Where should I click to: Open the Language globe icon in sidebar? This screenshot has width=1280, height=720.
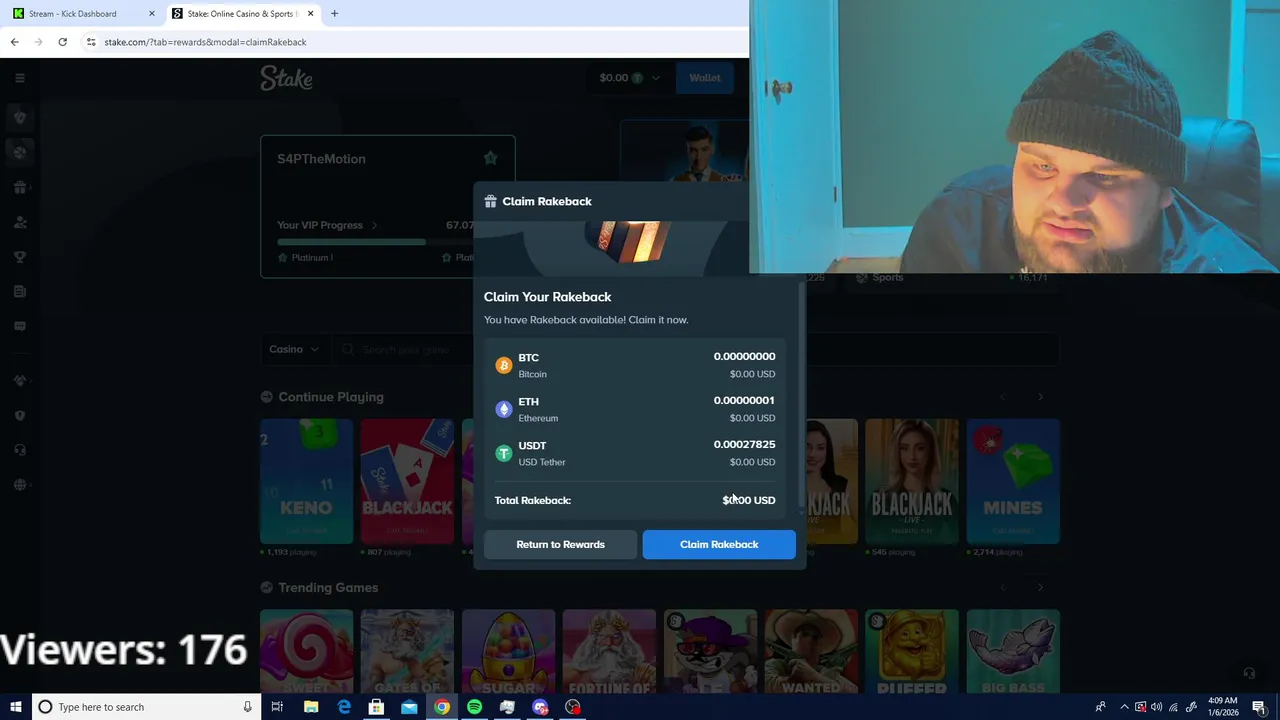[19, 485]
